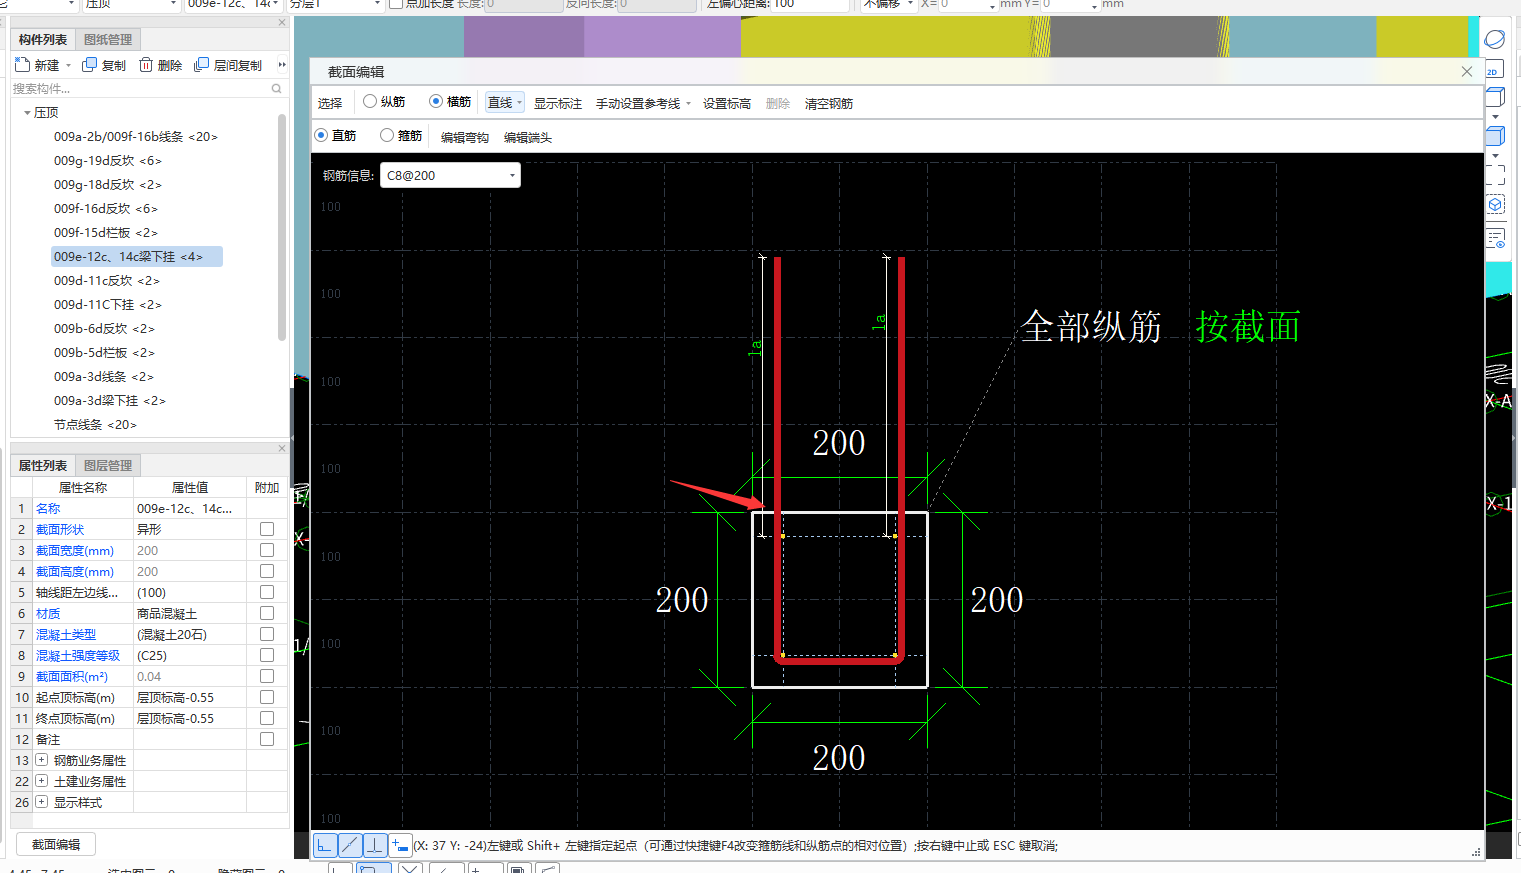Select the 直筋 radio button
This screenshot has height=873, width=1521.
(321, 135)
